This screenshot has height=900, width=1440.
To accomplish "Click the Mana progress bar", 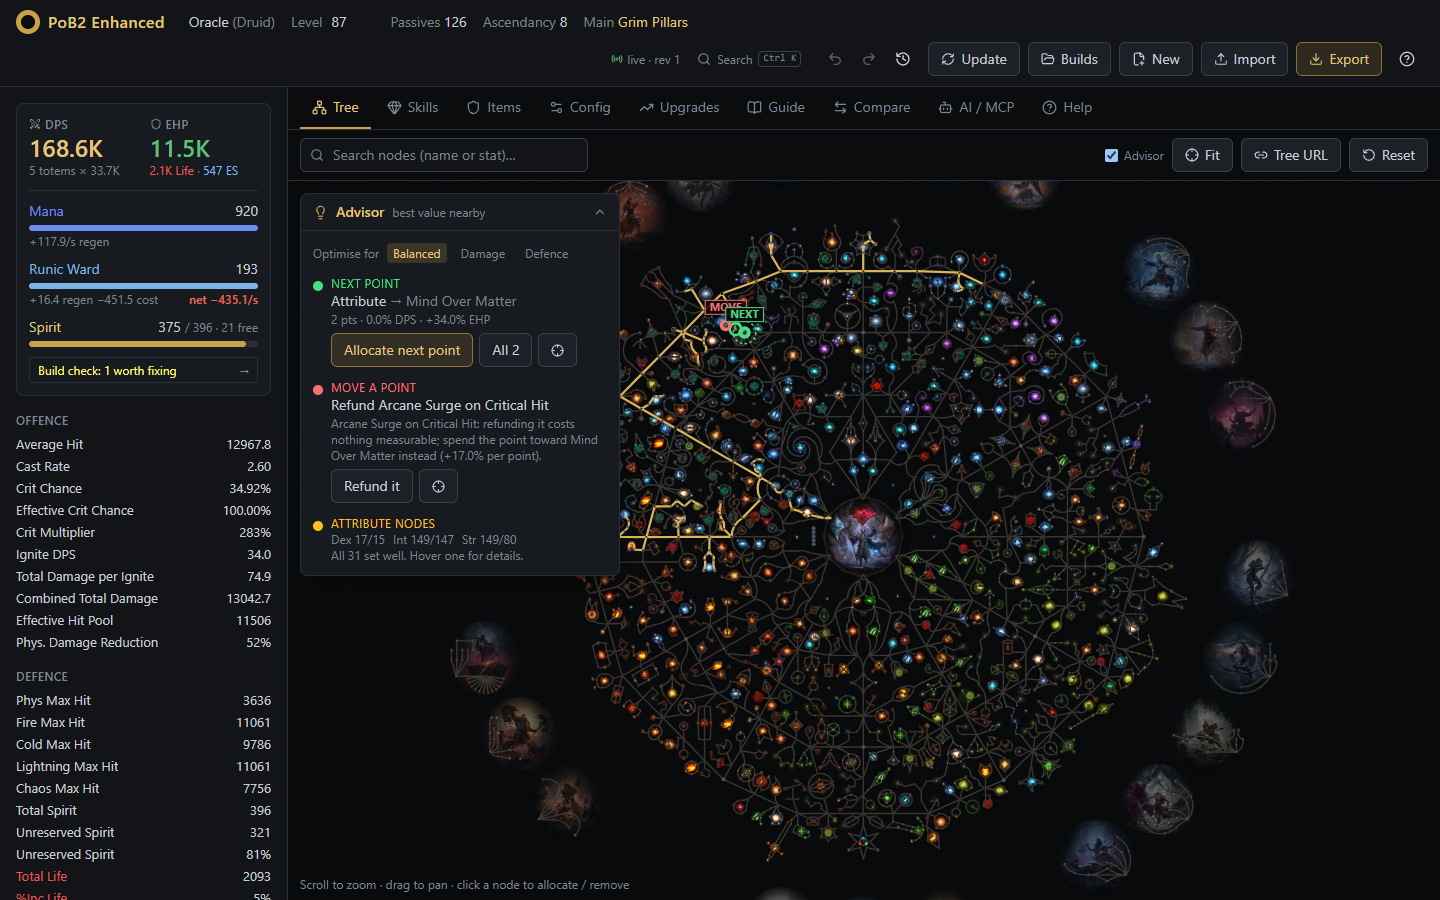I will pyautogui.click(x=143, y=228).
